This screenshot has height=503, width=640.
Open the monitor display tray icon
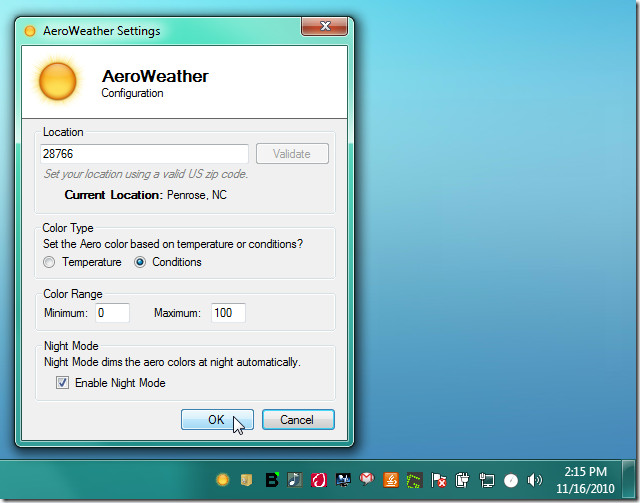tap(343, 480)
